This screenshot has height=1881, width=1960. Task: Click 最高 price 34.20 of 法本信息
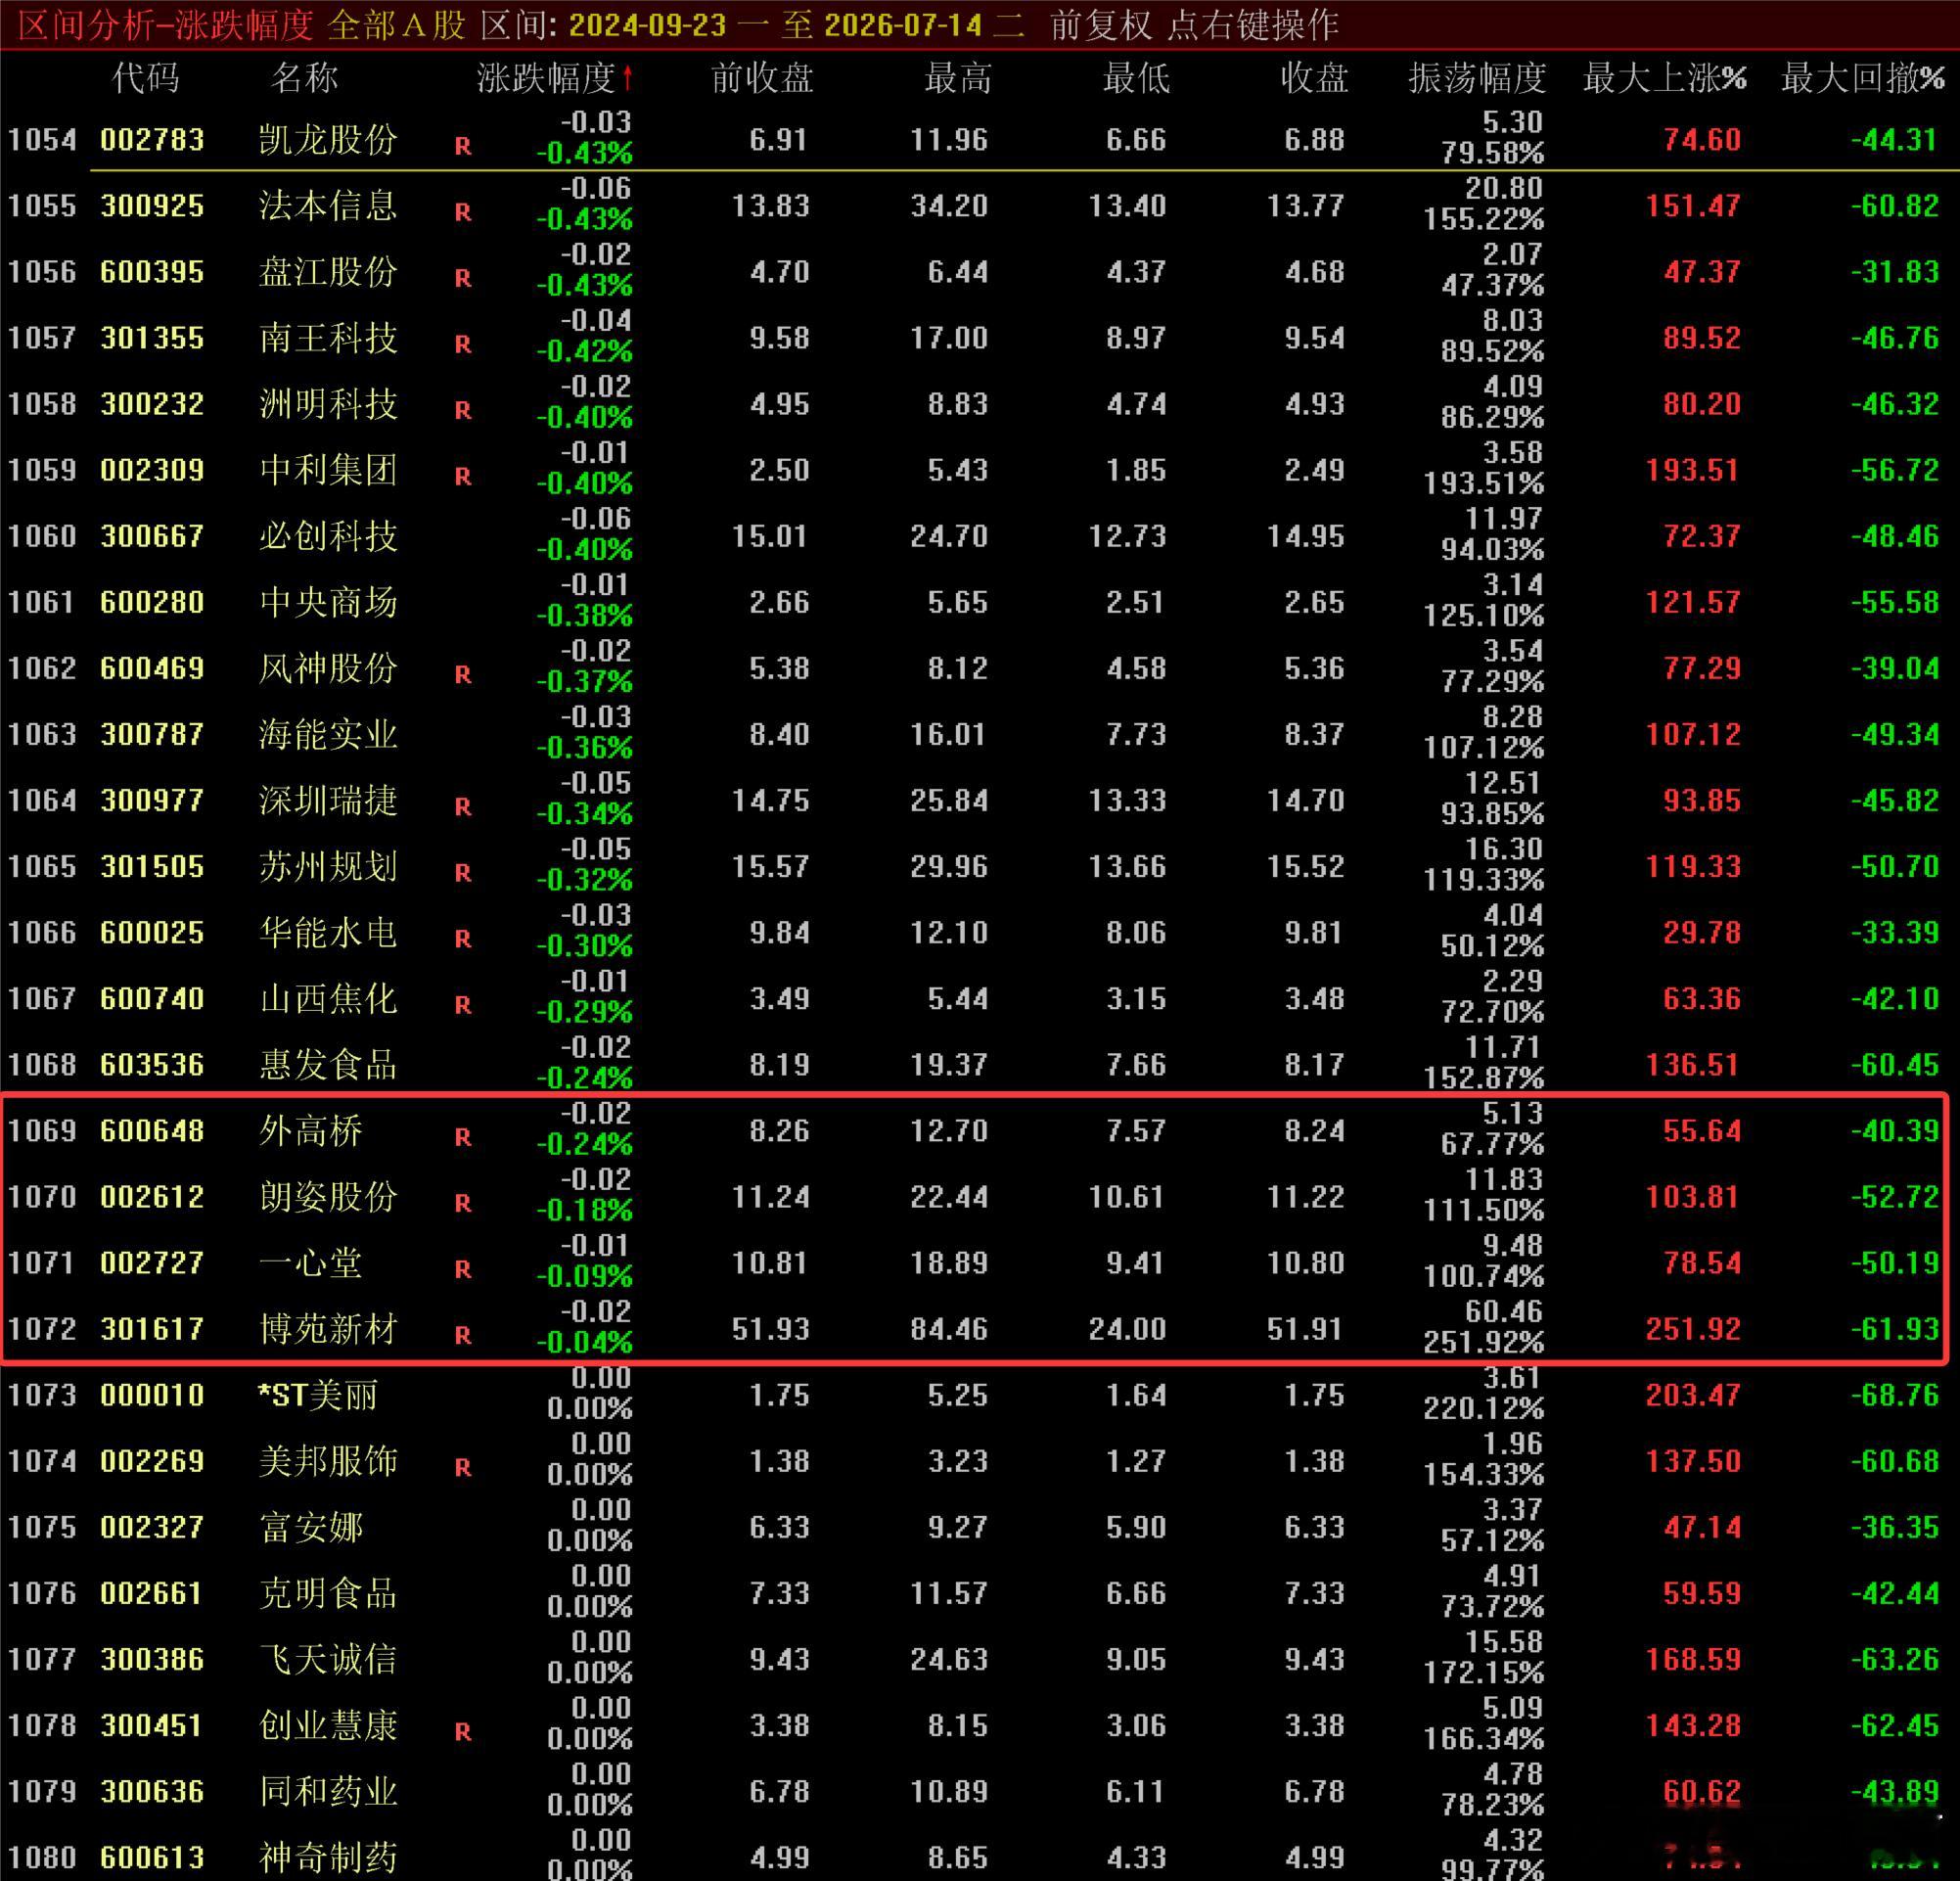click(948, 205)
